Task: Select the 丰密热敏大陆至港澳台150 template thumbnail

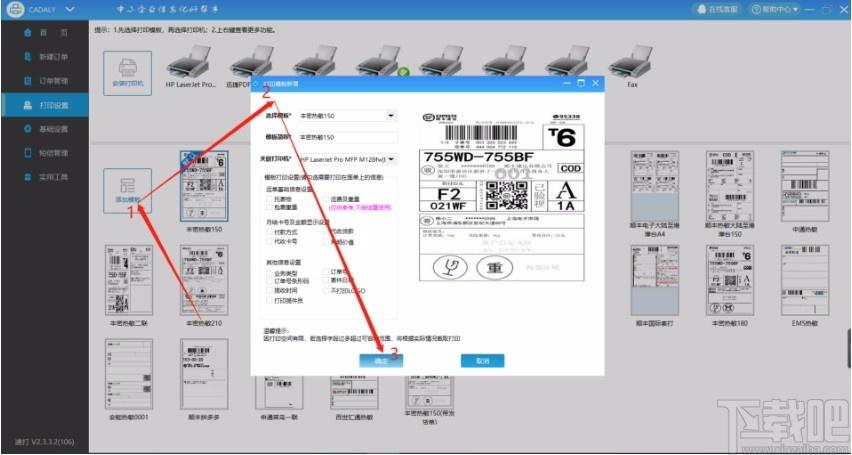Action: [x=730, y=186]
